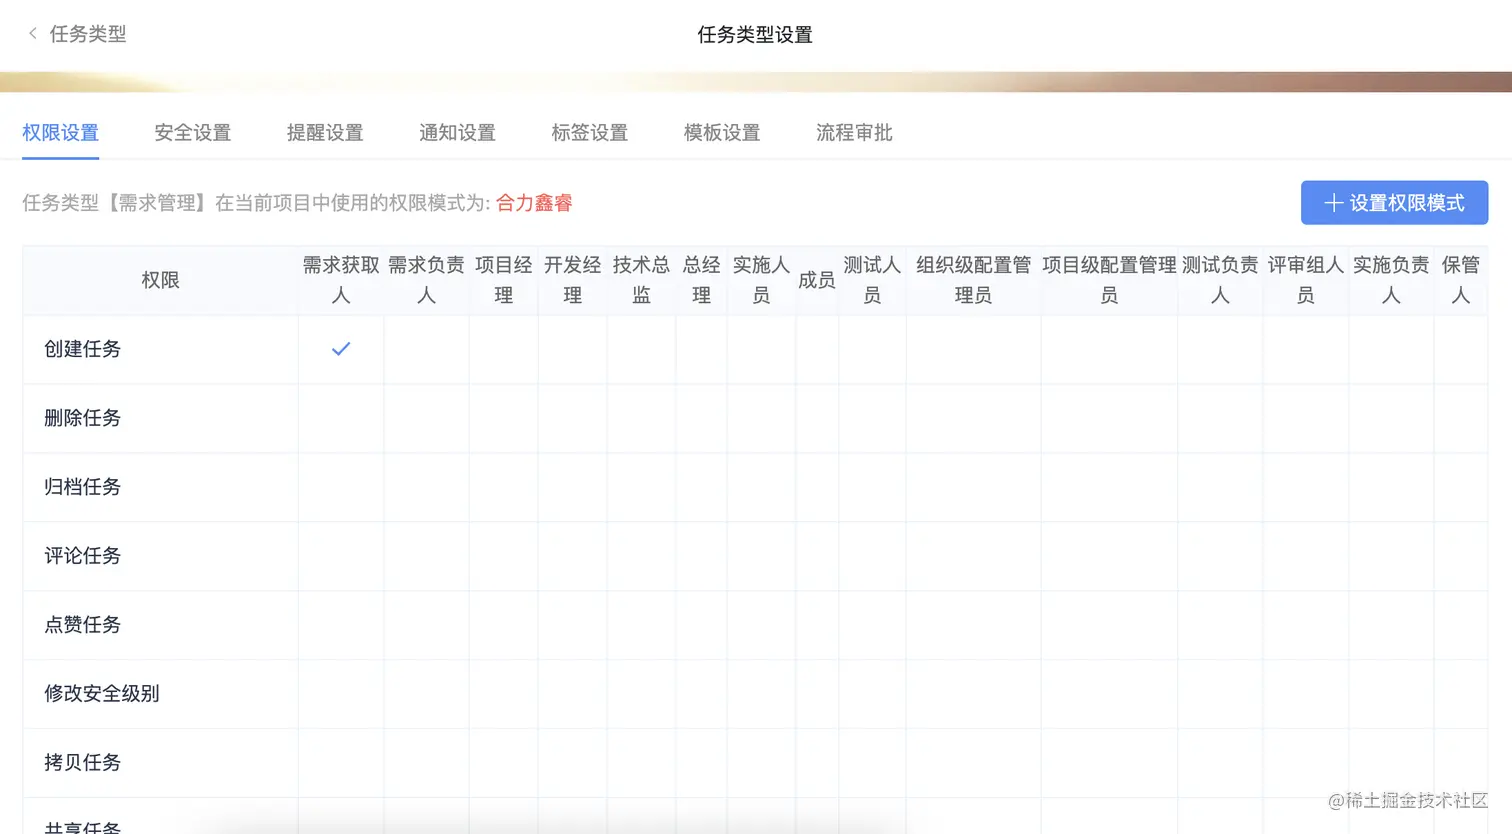Image resolution: width=1512 pixels, height=834 pixels.
Task: Check 创建任务 for 项目经理
Action: [503, 349]
